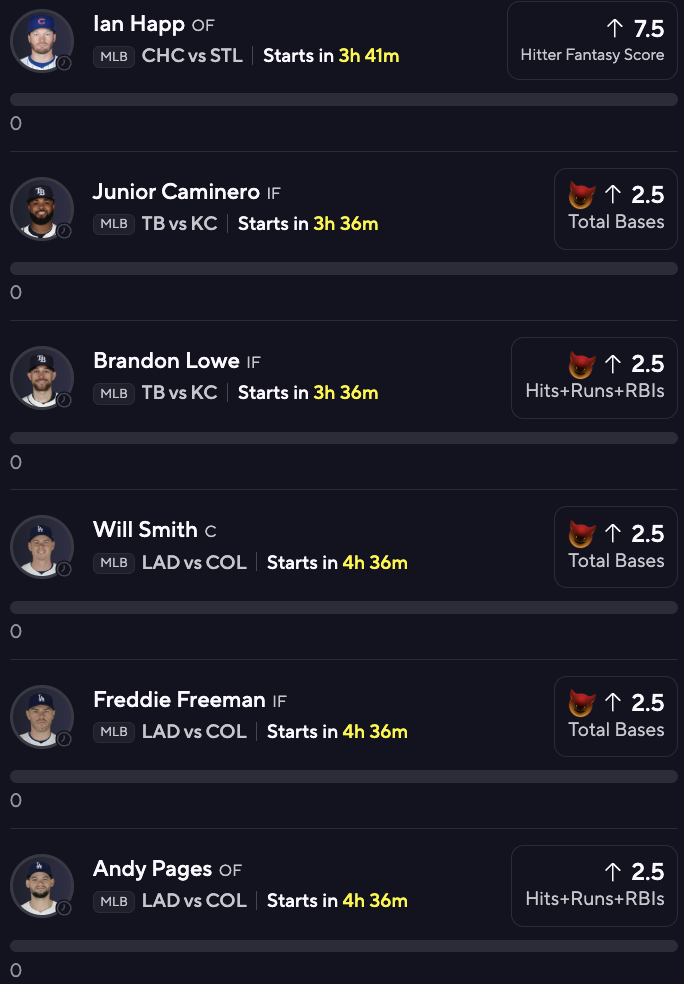Image resolution: width=684 pixels, height=984 pixels.
Task: Open Junior Caminero's player name link
Action: click(176, 192)
